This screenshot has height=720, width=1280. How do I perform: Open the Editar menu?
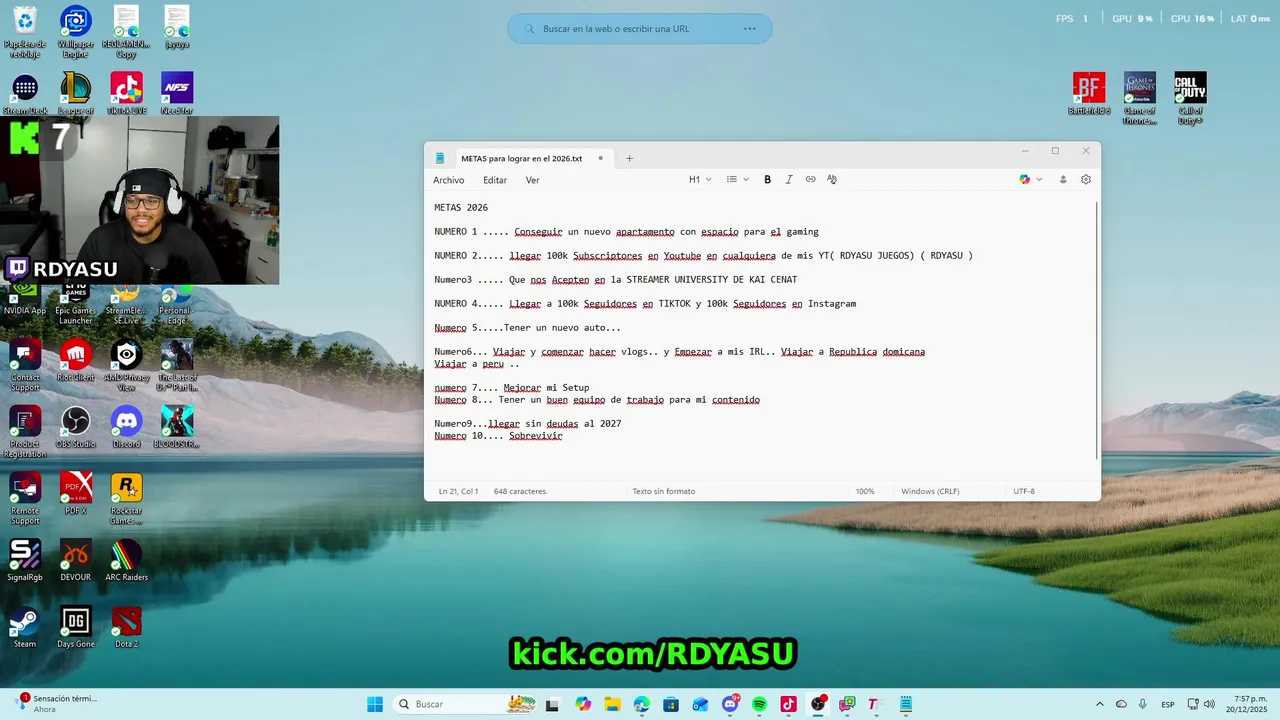tap(495, 180)
